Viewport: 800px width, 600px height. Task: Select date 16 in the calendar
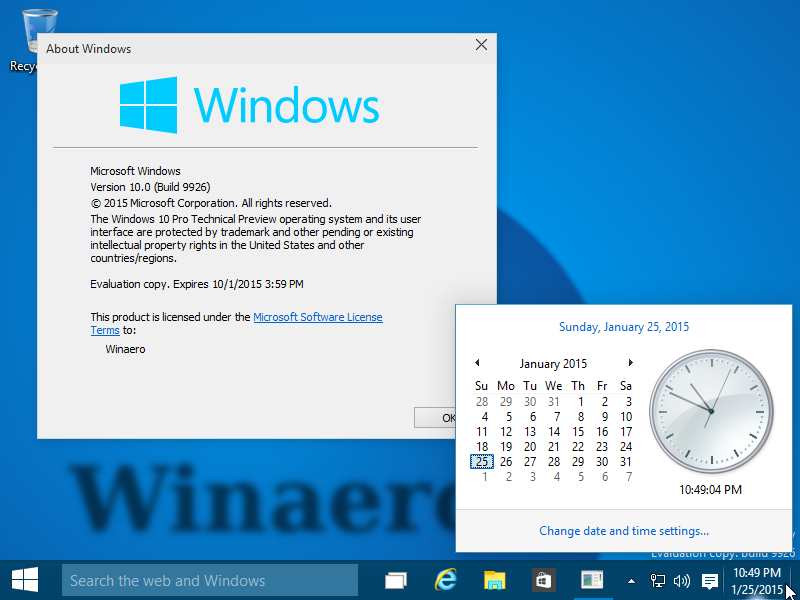602,432
